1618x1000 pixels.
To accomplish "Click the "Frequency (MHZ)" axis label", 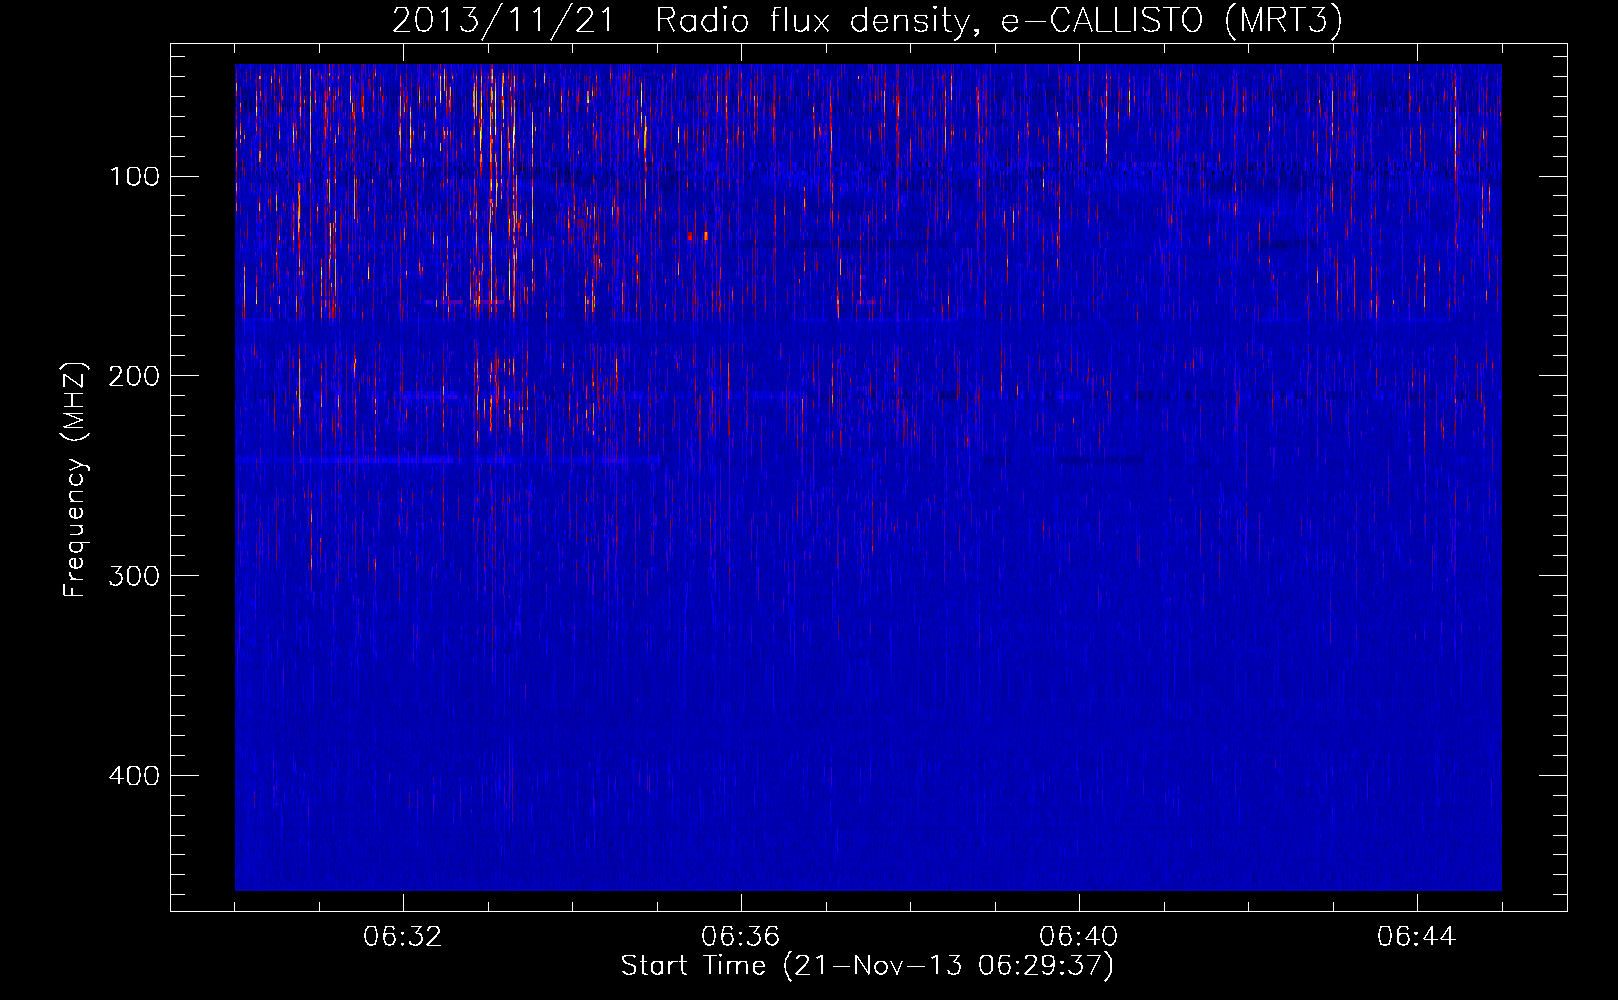I will coord(75,480).
